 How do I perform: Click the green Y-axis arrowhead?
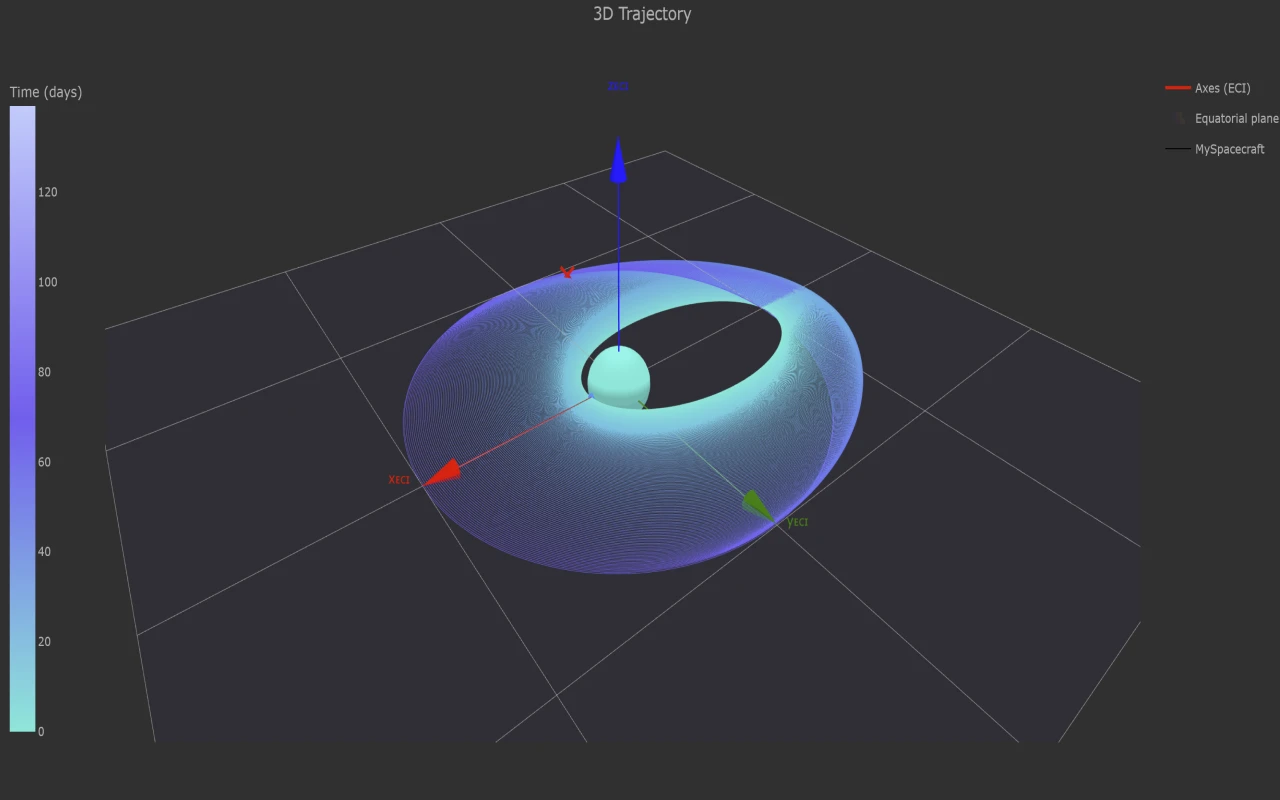pyautogui.click(x=758, y=506)
